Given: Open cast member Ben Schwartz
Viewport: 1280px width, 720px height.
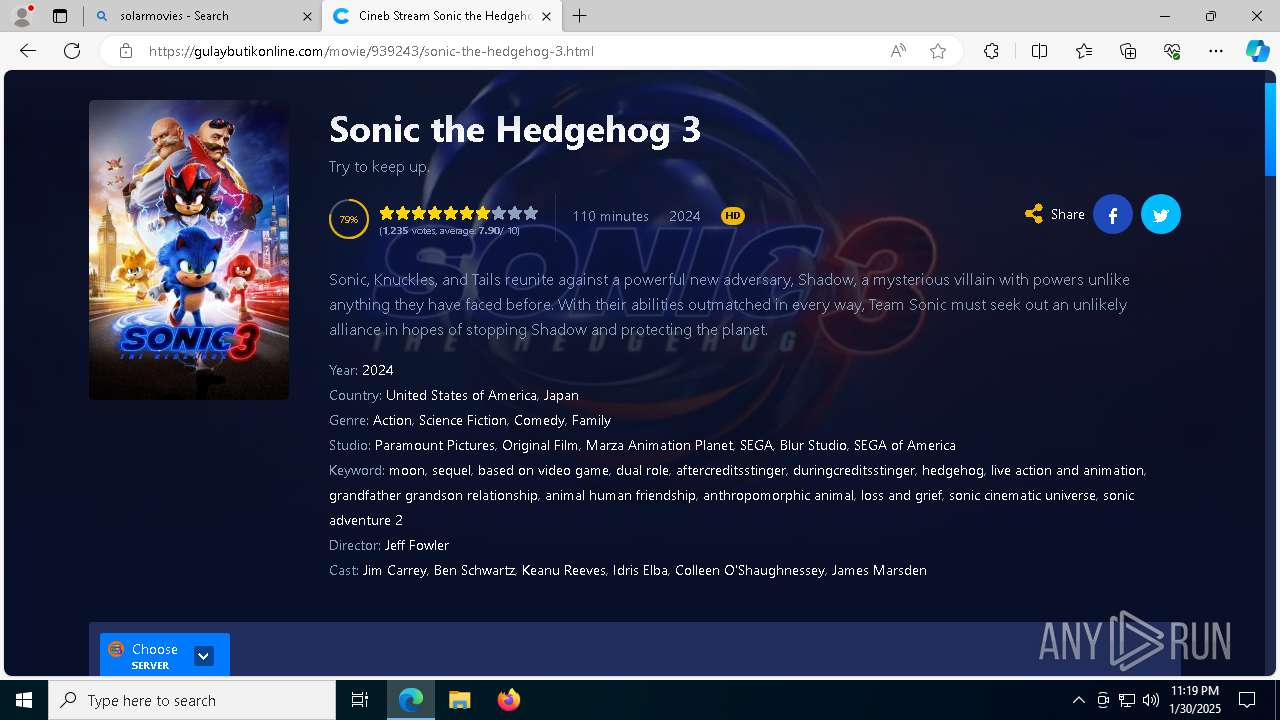Looking at the screenshot, I should (474, 570).
